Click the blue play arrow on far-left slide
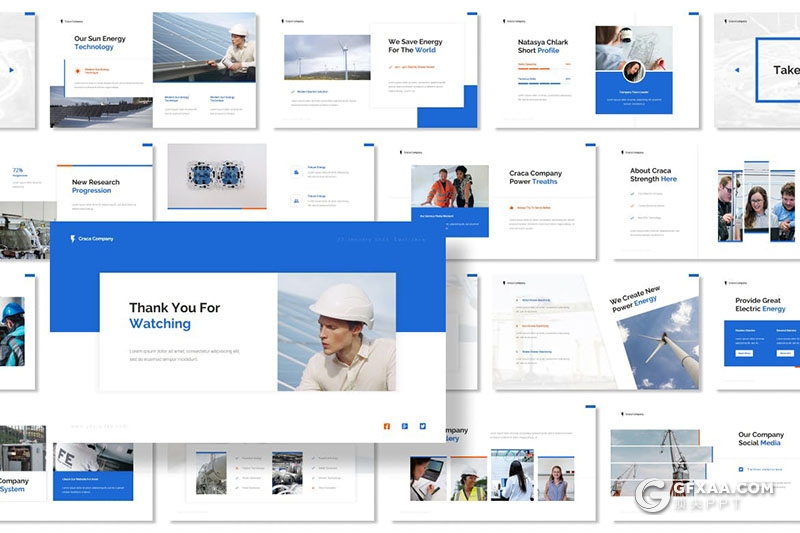 pos(11,70)
